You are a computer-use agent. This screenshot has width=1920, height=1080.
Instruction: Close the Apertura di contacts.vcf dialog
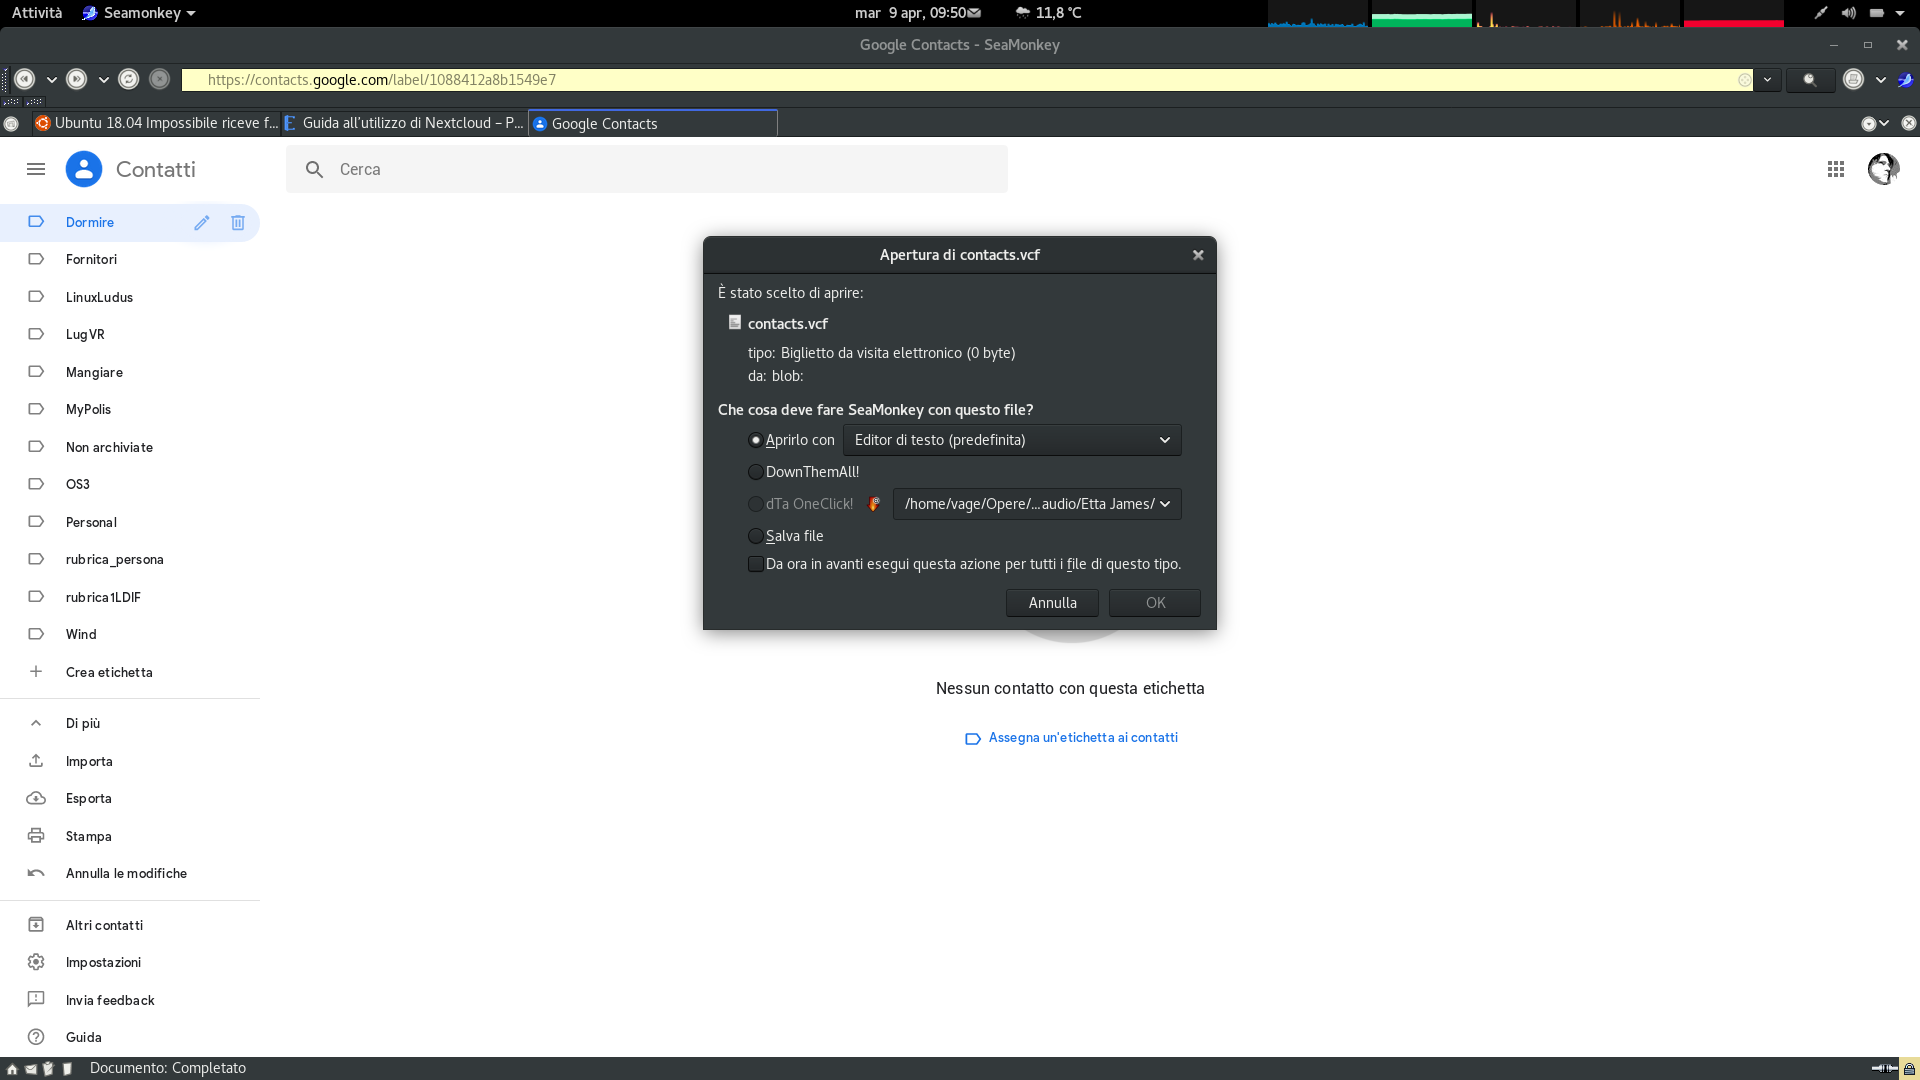pos(1198,255)
